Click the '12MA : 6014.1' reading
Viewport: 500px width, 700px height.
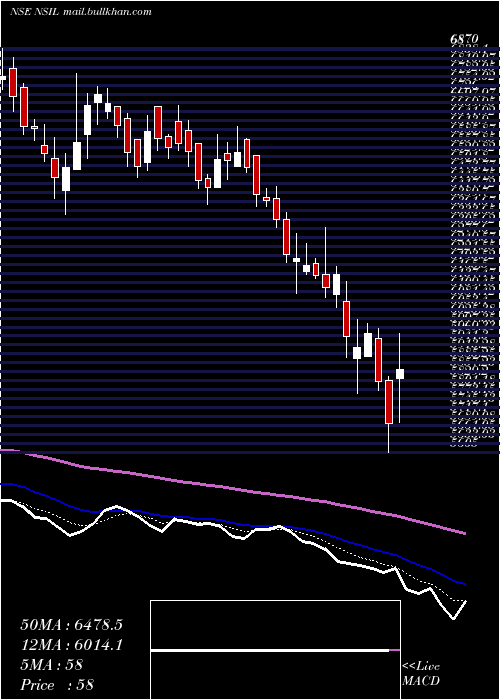[71, 645]
